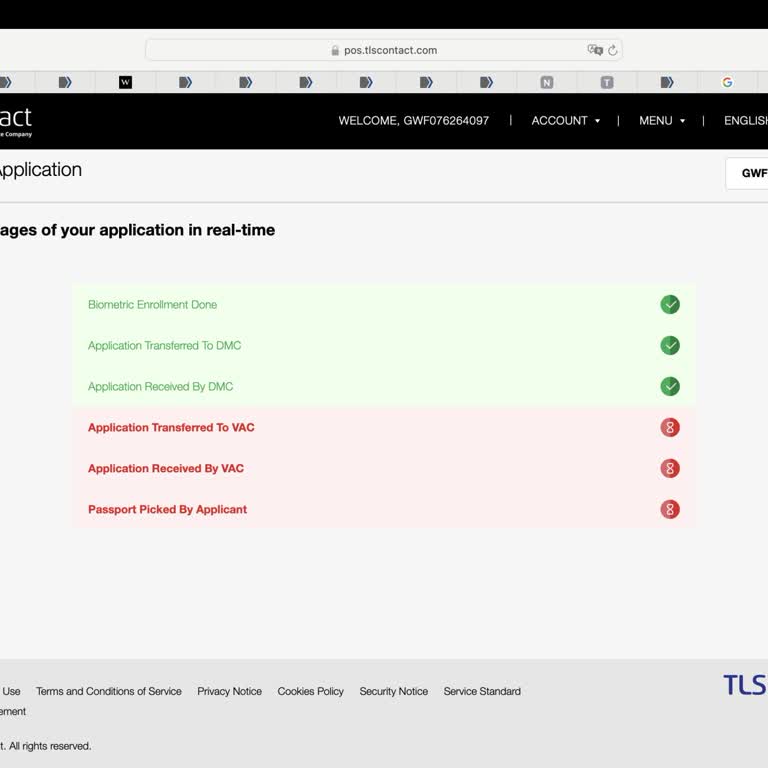Open the Cookies Policy link
This screenshot has width=768, height=768.
[311, 691]
